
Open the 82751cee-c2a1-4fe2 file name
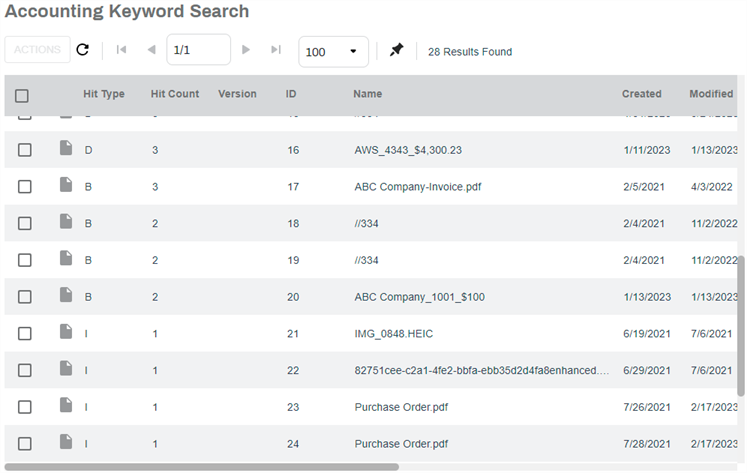coord(482,370)
